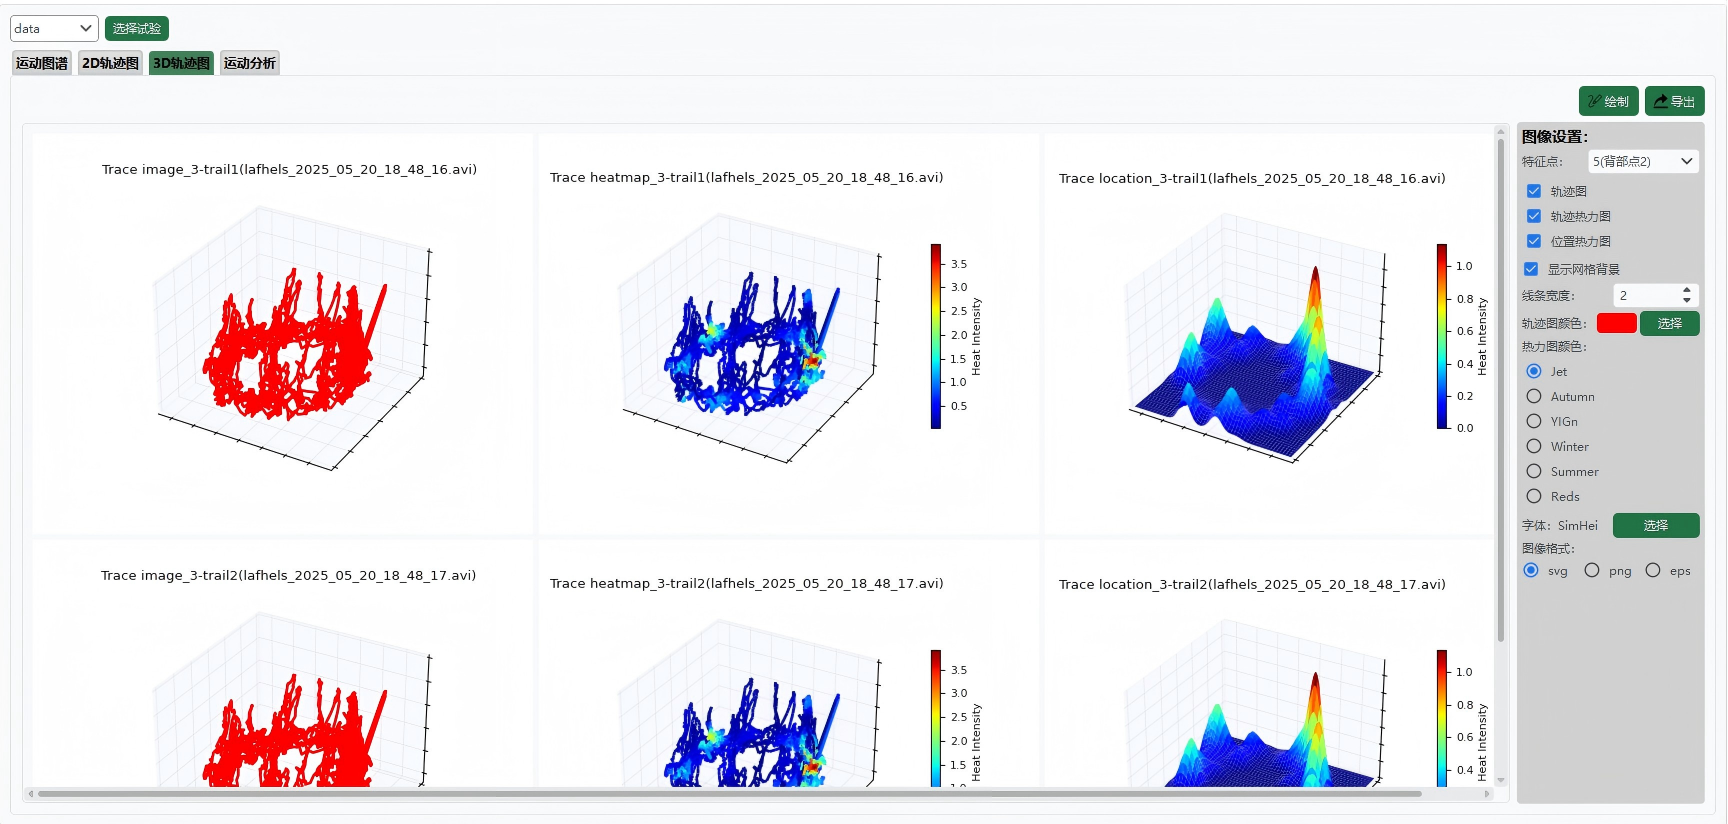Open the 特征点 dropdown showing 5(背部点2)

(1643, 161)
